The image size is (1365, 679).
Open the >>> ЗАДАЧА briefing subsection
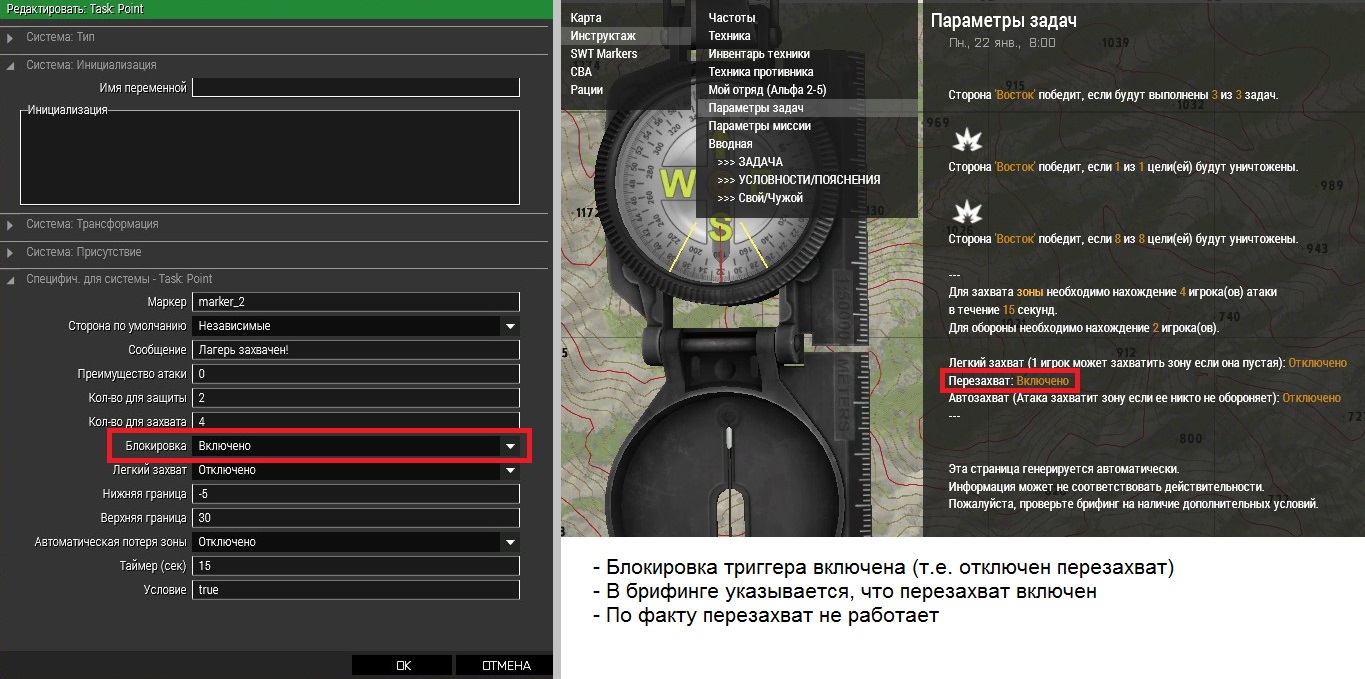click(x=750, y=162)
